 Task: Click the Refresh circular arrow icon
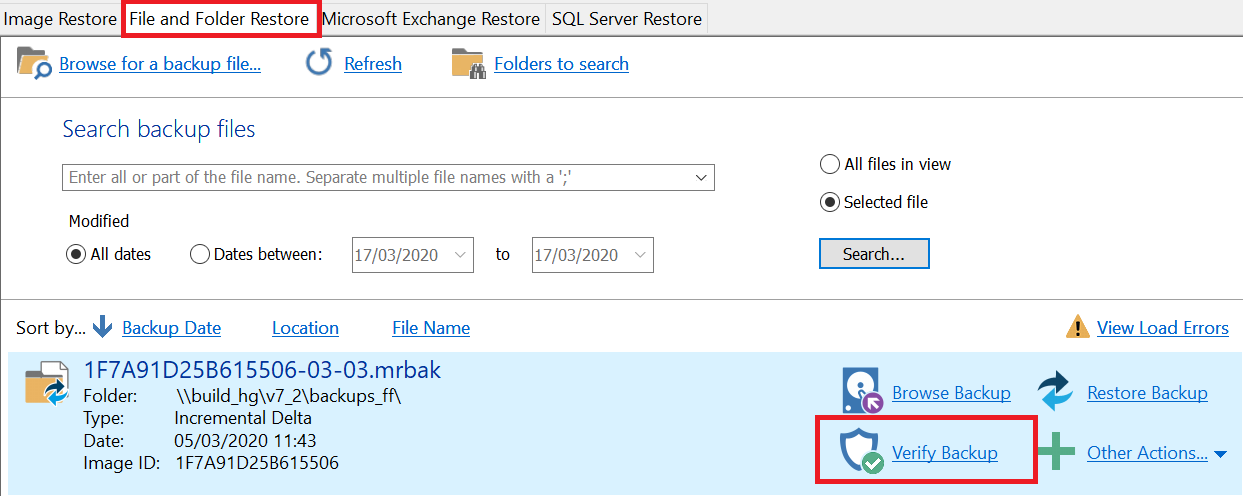point(319,63)
